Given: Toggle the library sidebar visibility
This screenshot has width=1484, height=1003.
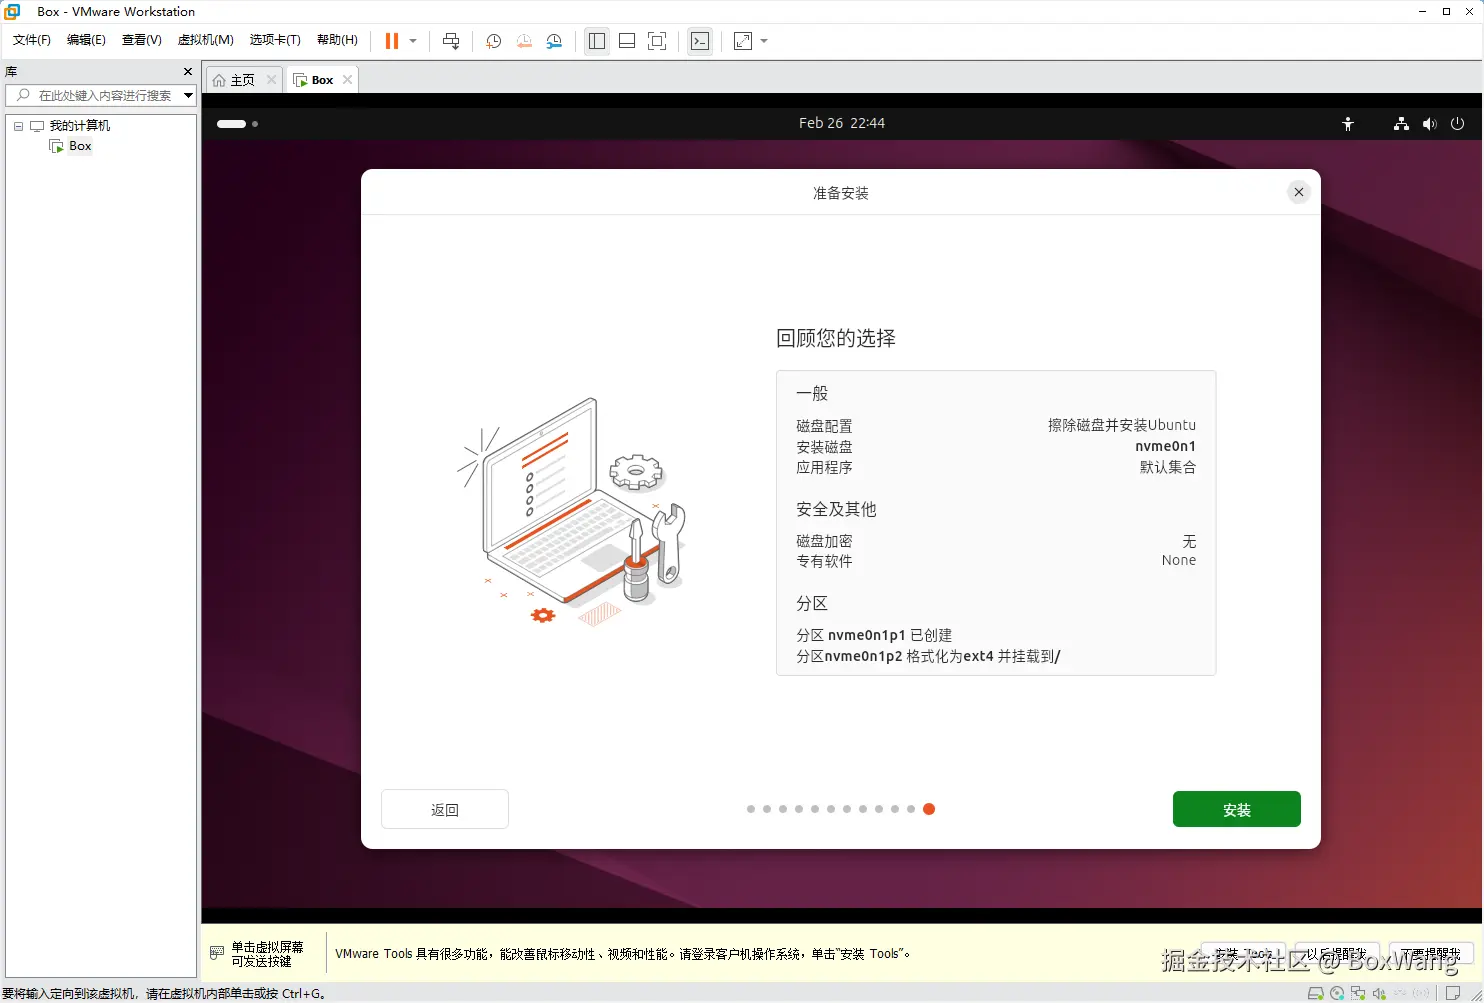Looking at the screenshot, I should click(596, 41).
